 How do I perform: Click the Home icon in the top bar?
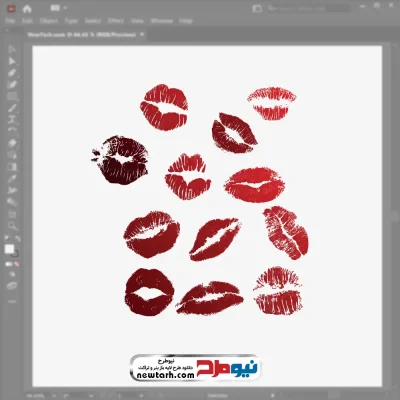[27, 9]
